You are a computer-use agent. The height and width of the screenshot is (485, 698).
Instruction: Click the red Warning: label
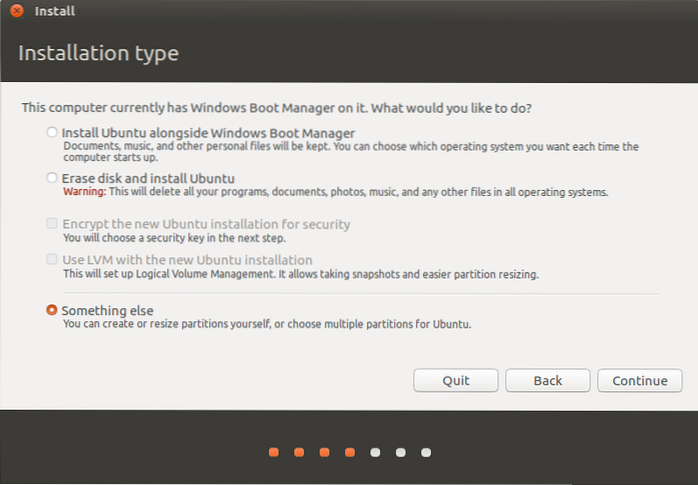tap(85, 192)
